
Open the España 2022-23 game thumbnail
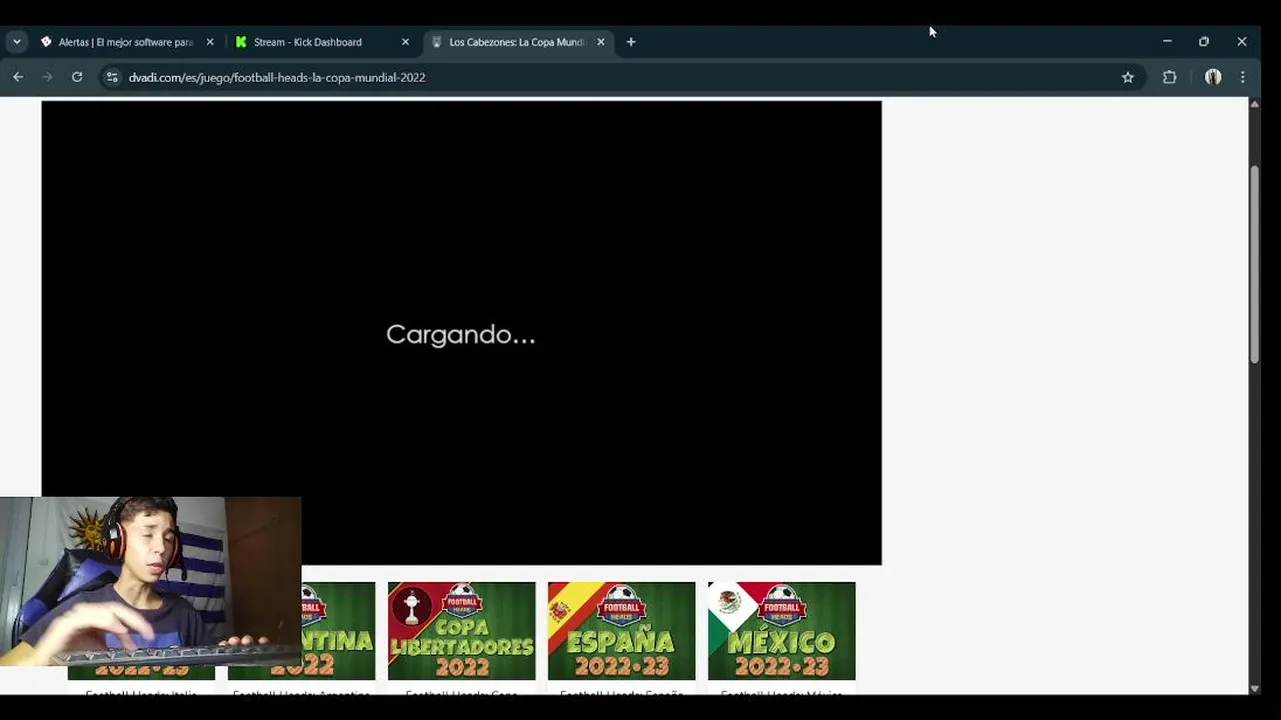coord(622,631)
